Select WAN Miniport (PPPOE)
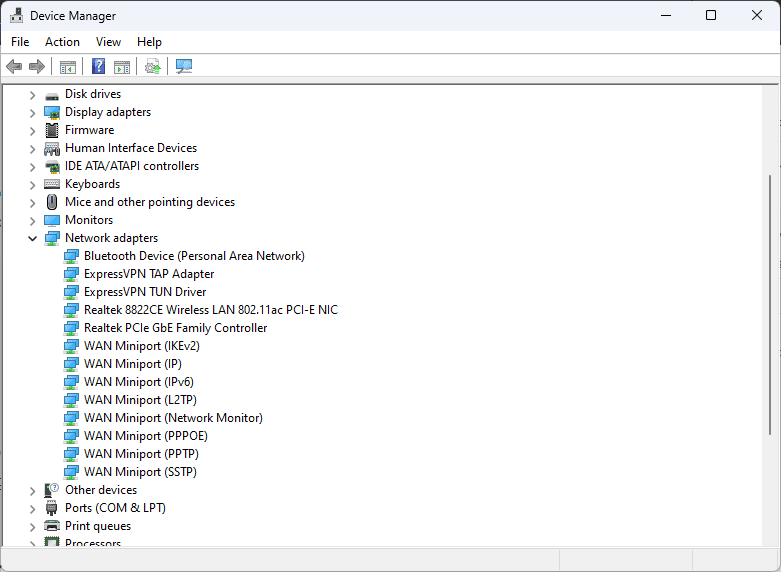 146,435
